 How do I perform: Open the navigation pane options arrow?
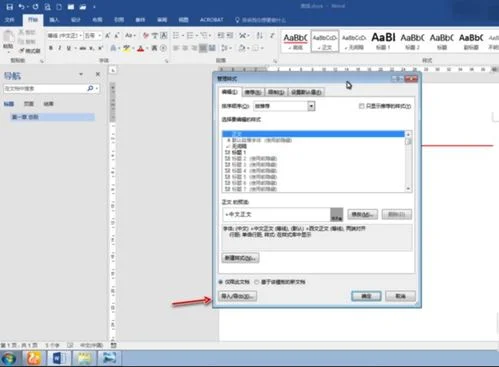(x=81, y=74)
